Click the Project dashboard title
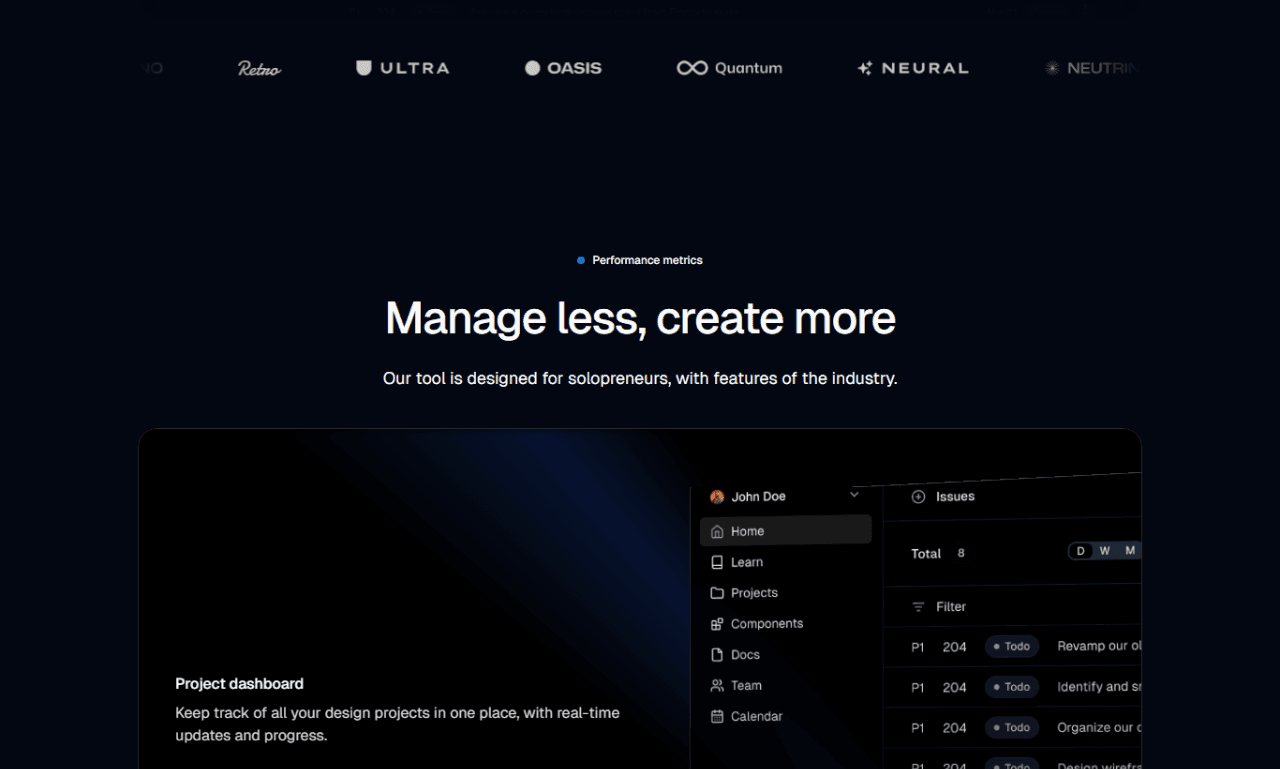 point(239,684)
